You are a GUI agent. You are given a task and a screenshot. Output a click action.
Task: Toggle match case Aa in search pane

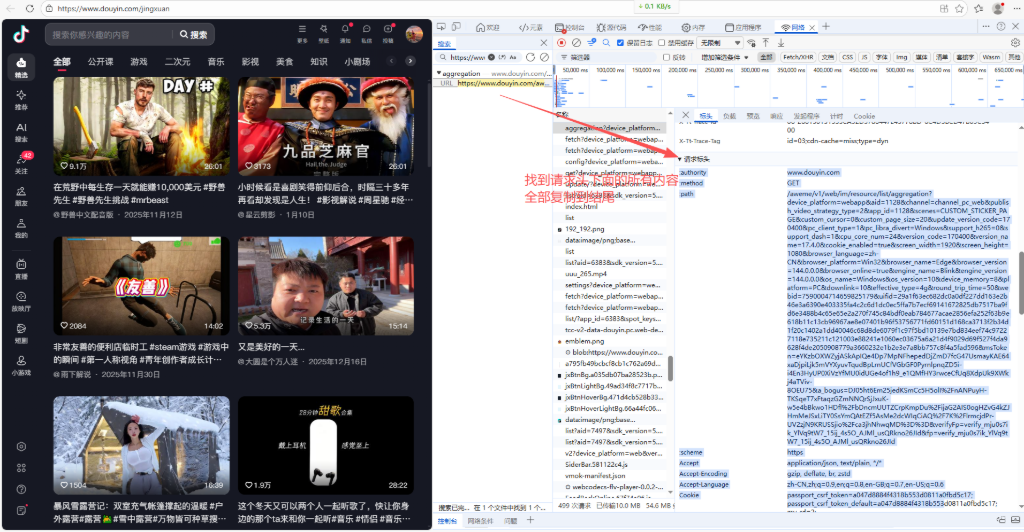(513, 57)
